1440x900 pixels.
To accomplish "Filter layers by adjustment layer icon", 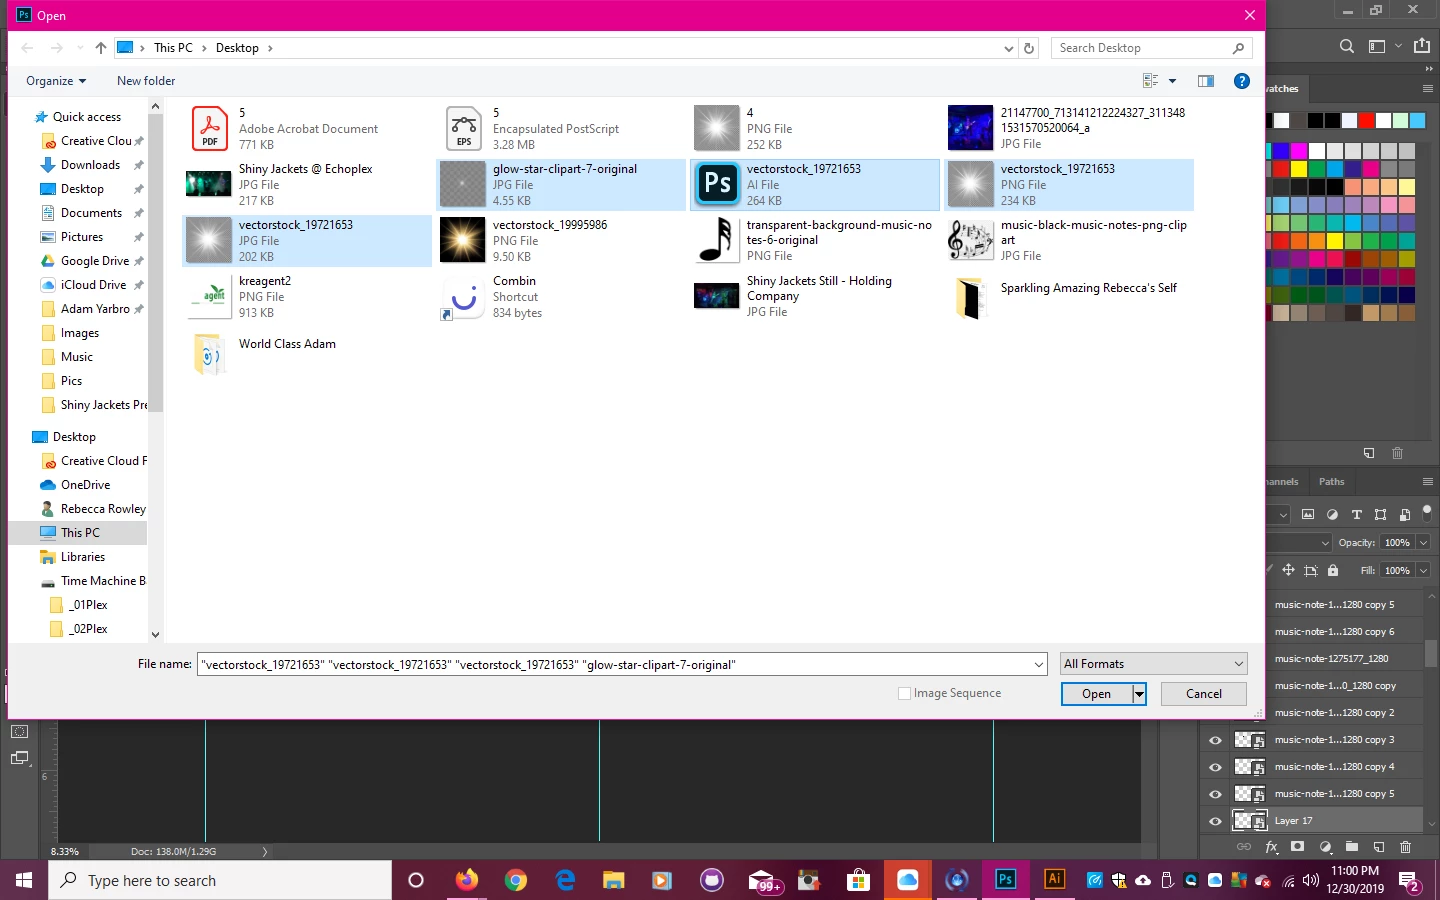I will (x=1332, y=515).
